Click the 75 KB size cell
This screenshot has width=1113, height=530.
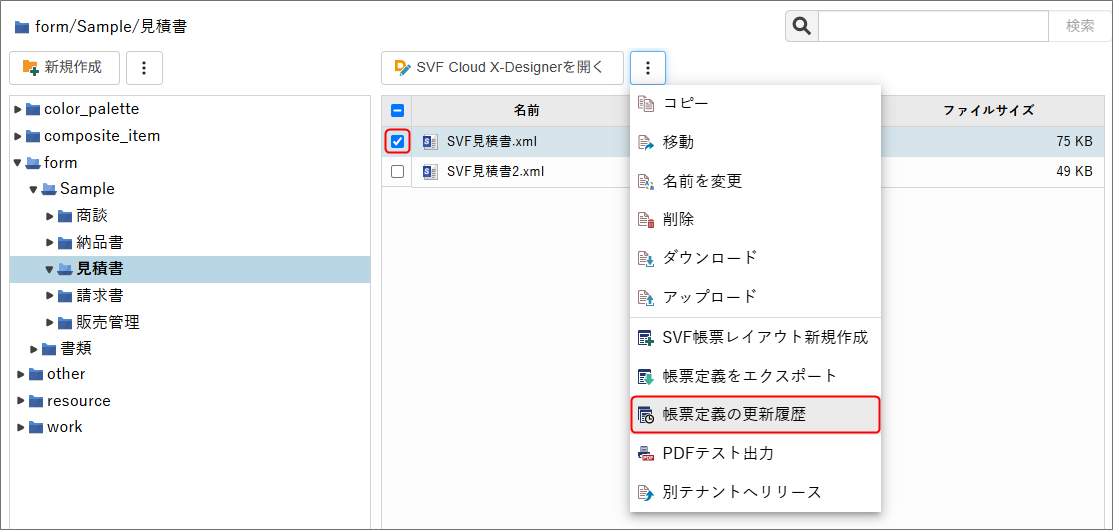(x=1074, y=142)
